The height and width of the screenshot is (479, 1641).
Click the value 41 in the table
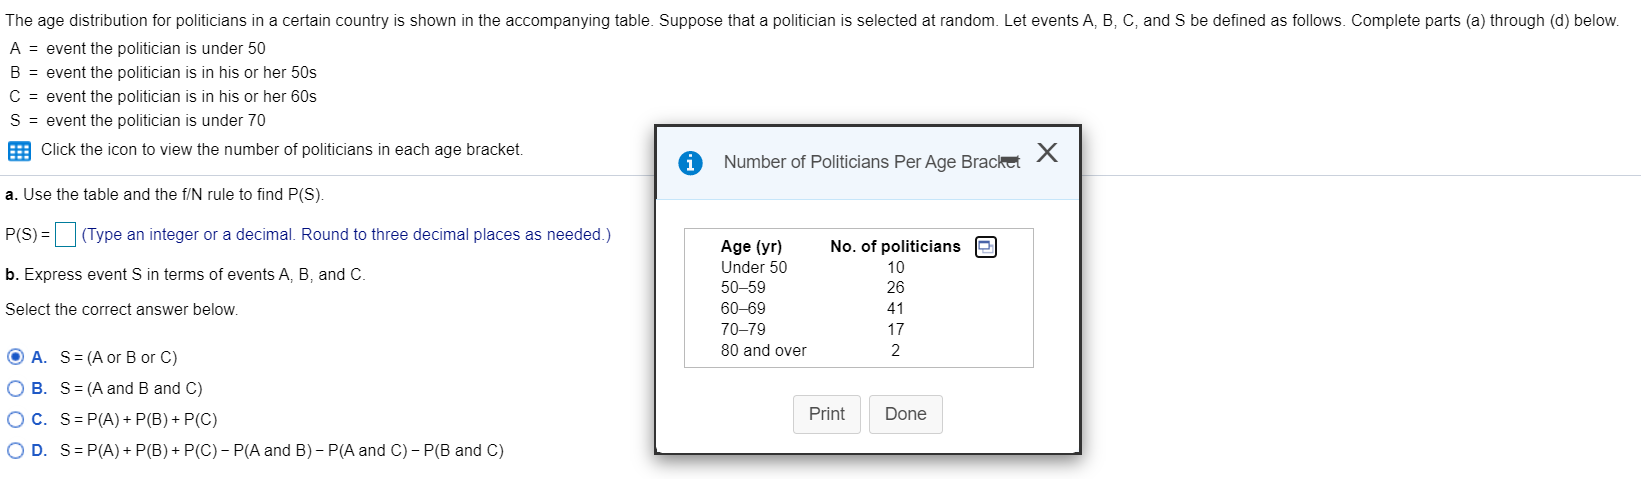pyautogui.click(x=895, y=308)
